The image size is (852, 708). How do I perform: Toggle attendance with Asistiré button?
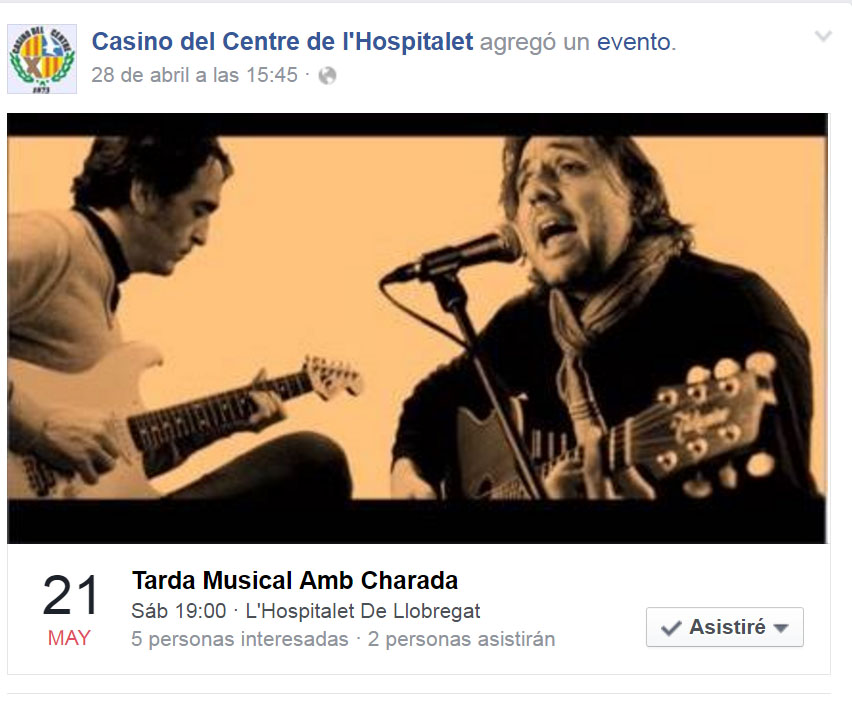[x=724, y=627]
